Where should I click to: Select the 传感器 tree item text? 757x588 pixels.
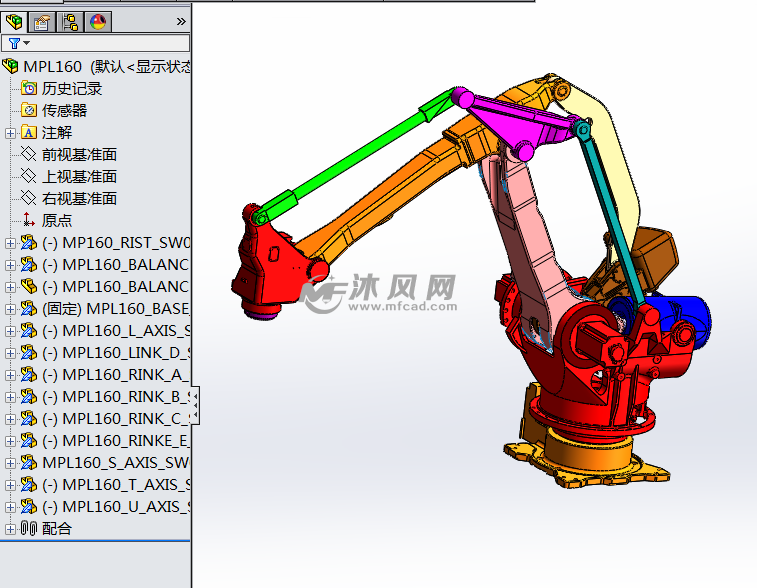click(64, 111)
